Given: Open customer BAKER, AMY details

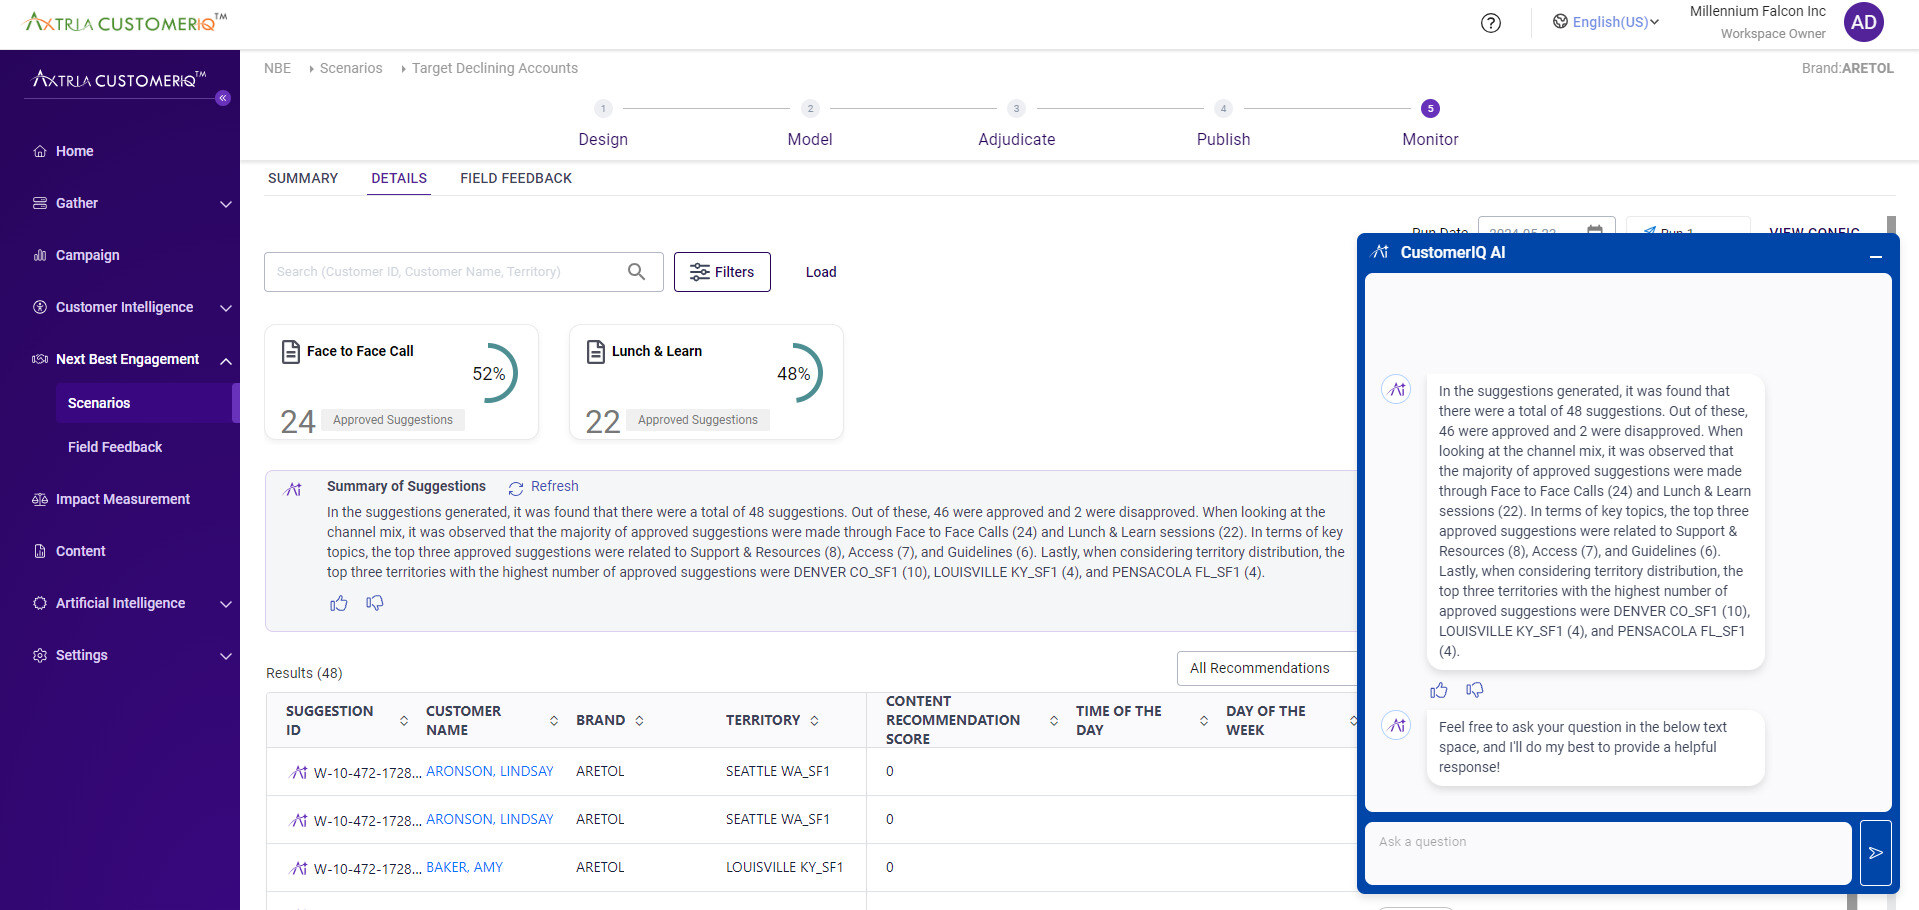Looking at the screenshot, I should click(464, 867).
